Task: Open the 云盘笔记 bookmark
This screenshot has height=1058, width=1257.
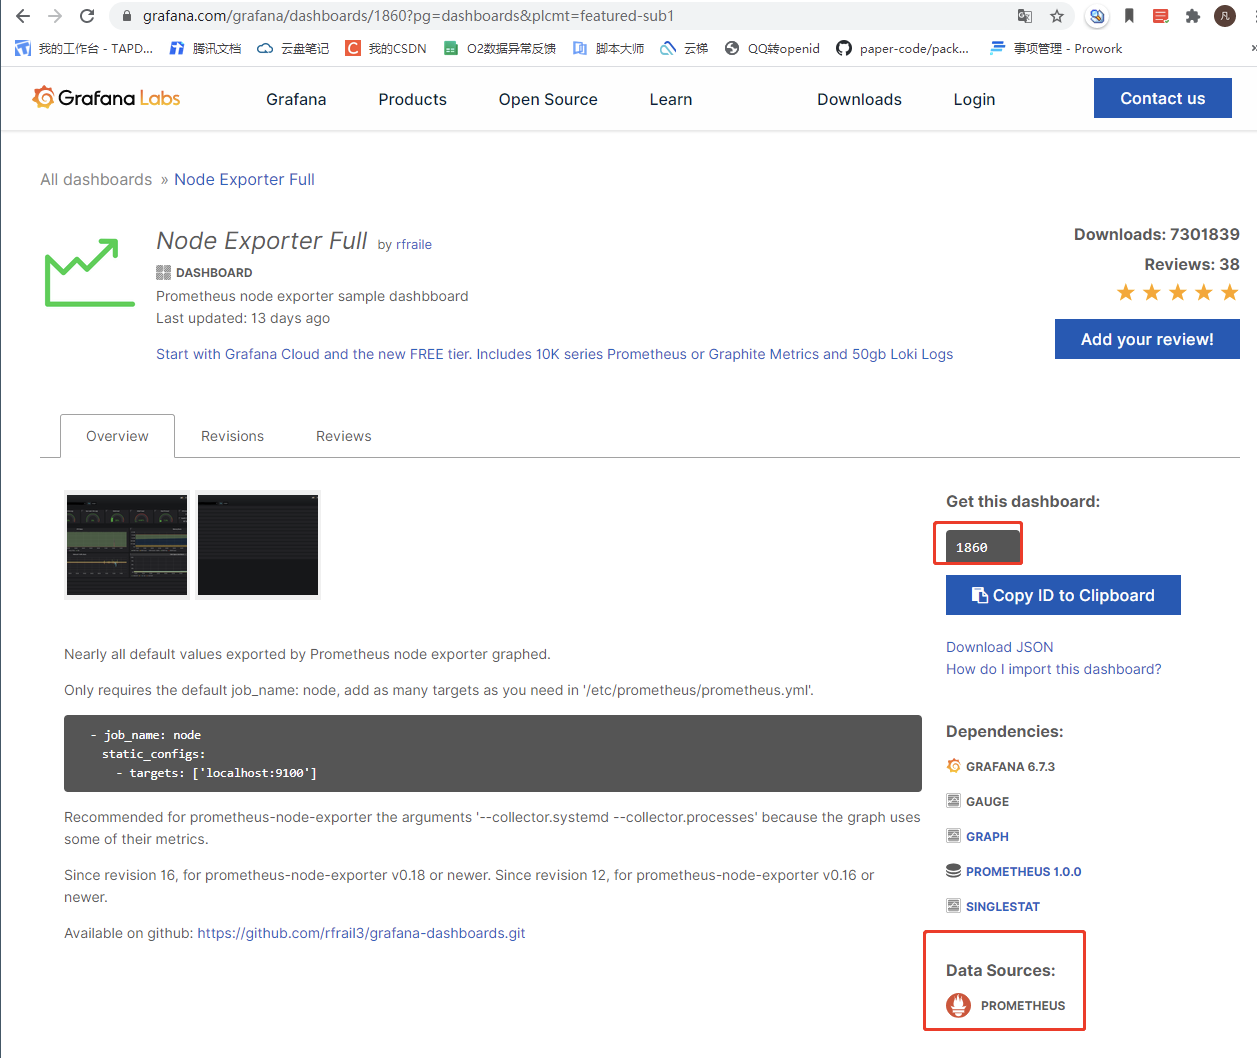Action: [293, 48]
